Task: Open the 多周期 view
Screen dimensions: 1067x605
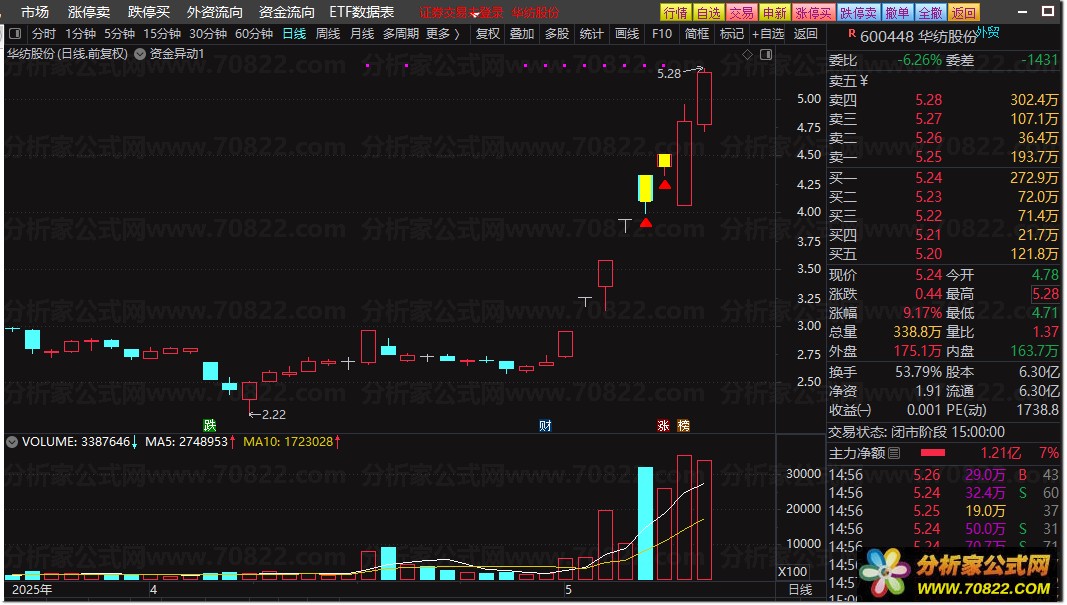Action: 401,33
